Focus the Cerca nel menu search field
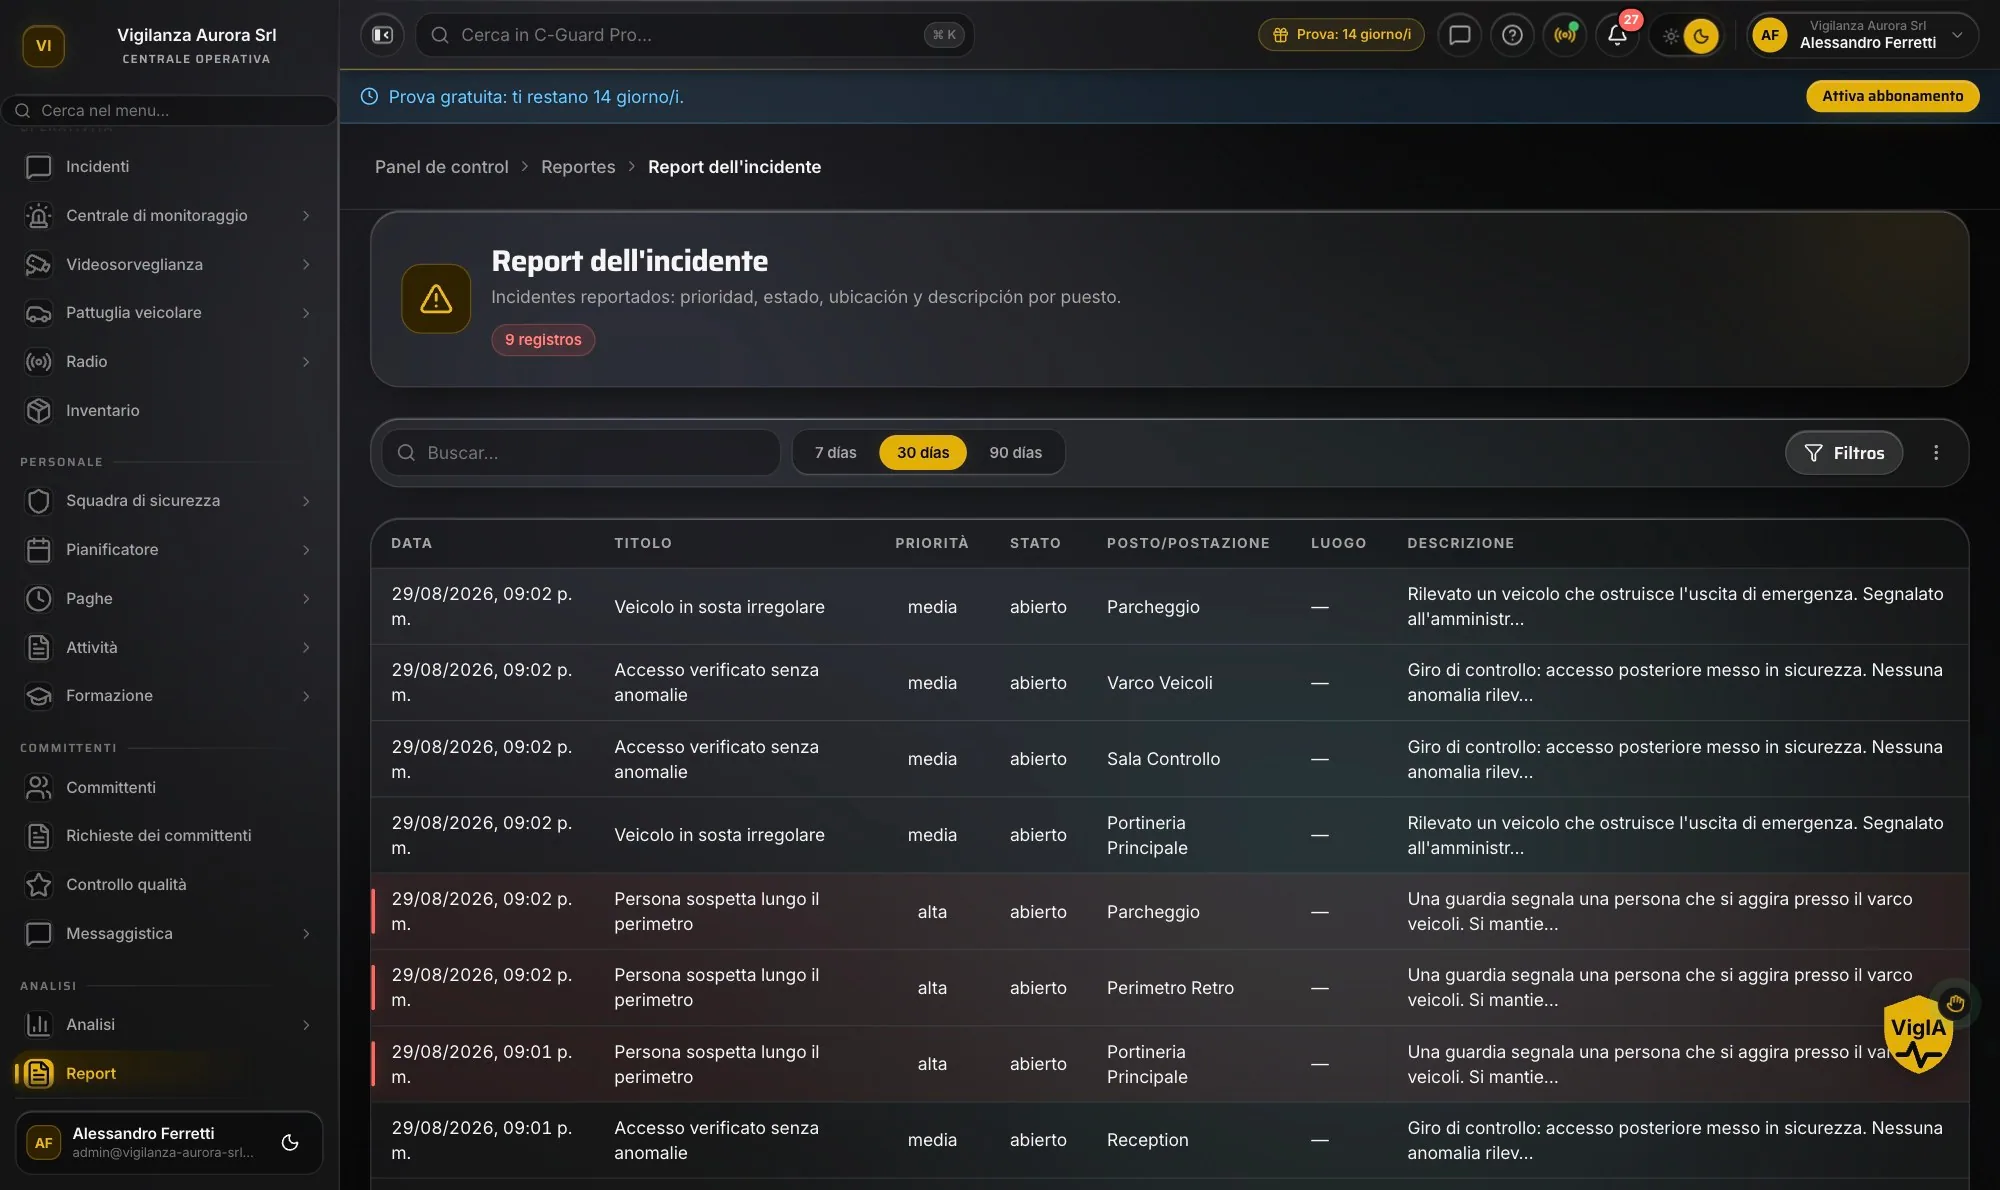 (169, 110)
